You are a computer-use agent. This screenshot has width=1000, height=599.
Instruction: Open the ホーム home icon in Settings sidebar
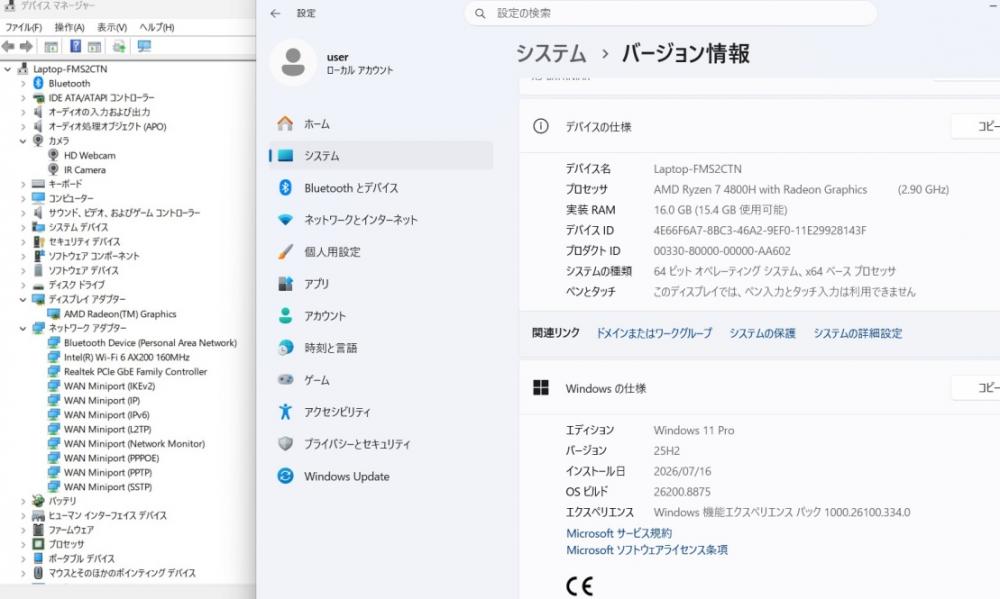[285, 123]
